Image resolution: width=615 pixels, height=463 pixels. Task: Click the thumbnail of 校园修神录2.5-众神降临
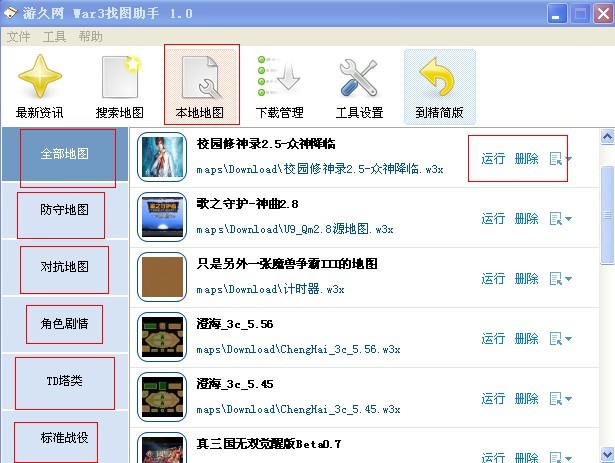(x=162, y=157)
